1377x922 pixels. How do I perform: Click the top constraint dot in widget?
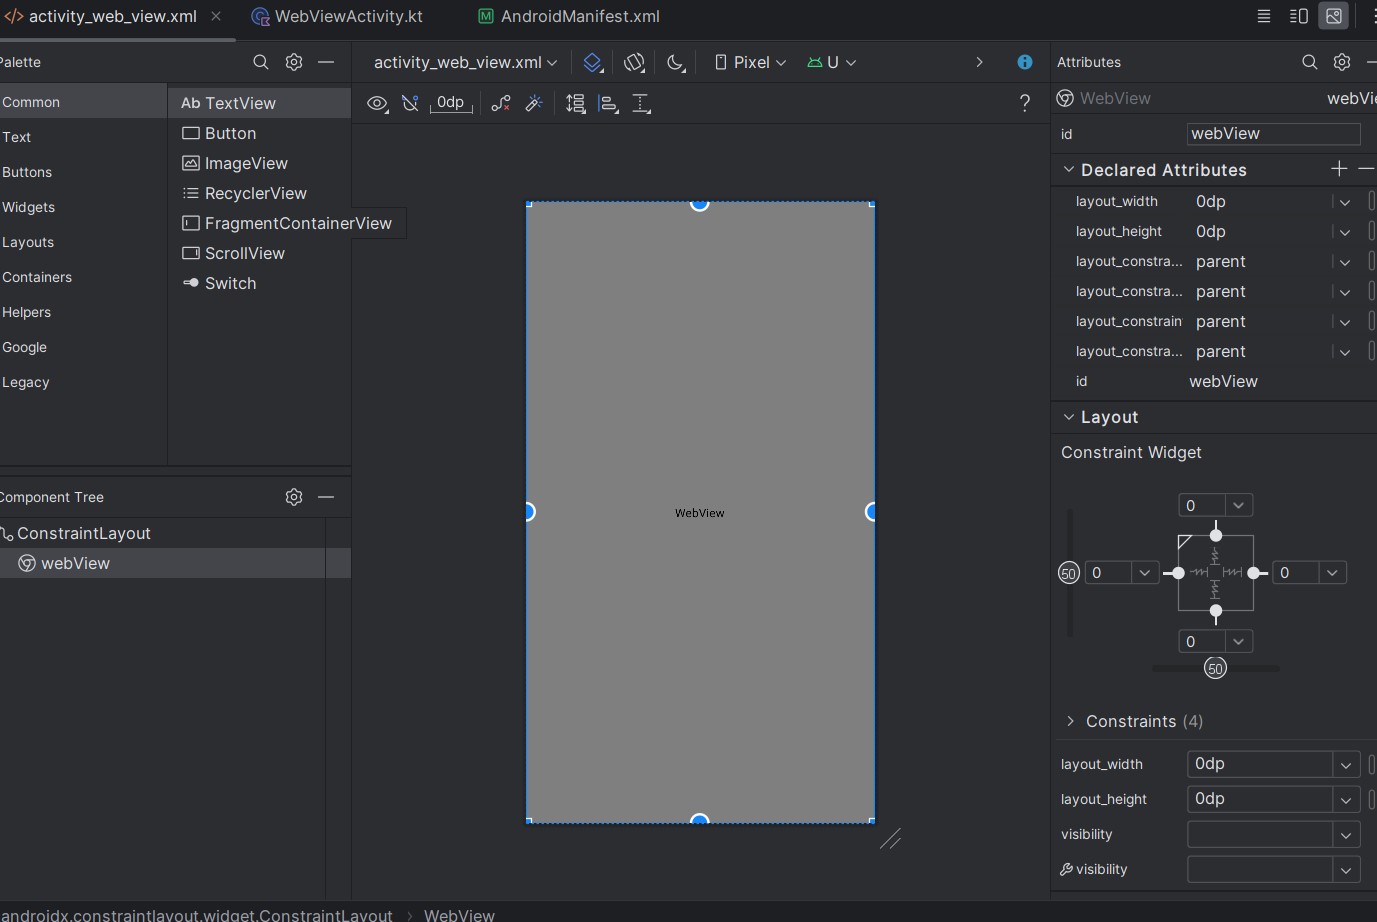tap(1216, 536)
